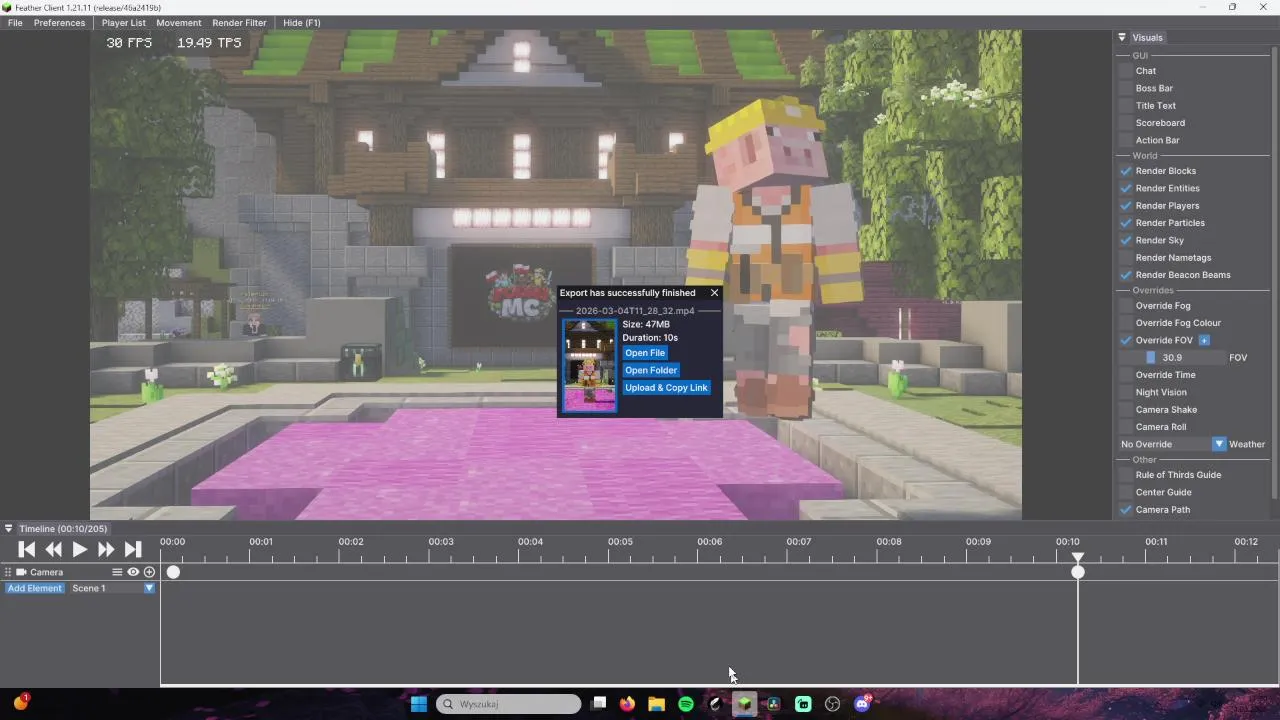This screenshot has width=1280, height=720.
Task: Grab the Camera track drag handle
Action: click(8, 572)
